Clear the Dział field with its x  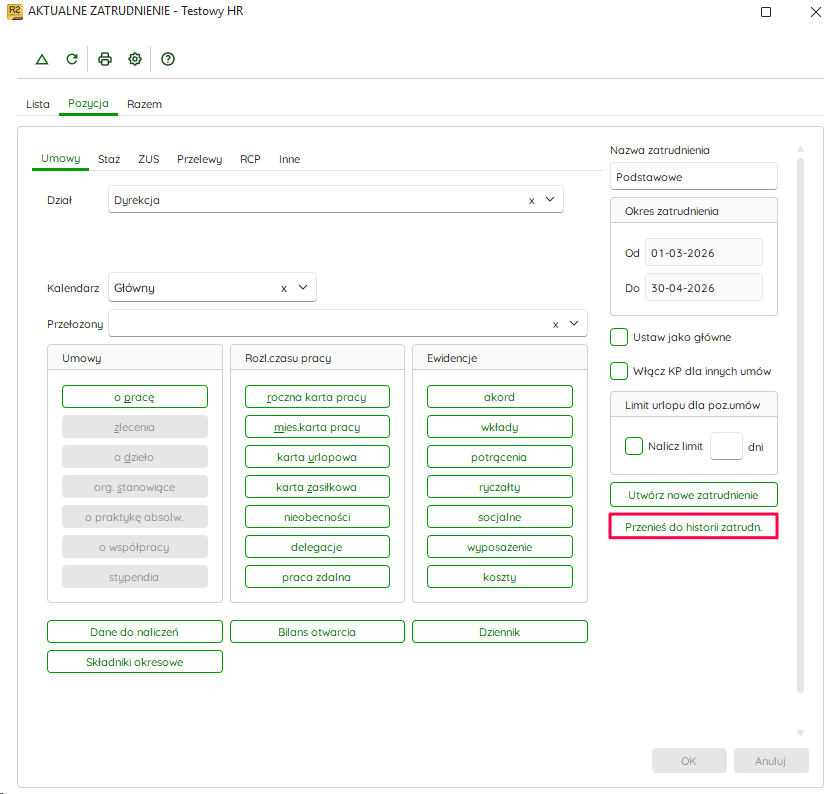click(x=531, y=201)
